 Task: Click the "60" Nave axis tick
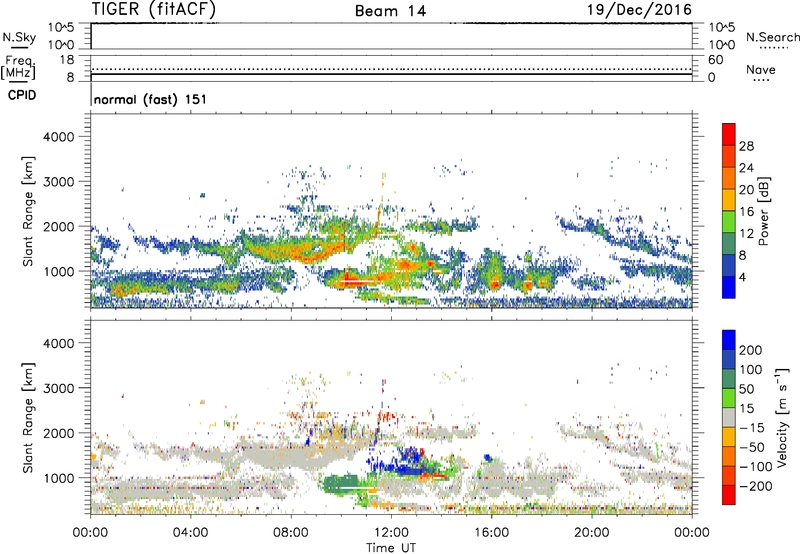coord(716,60)
